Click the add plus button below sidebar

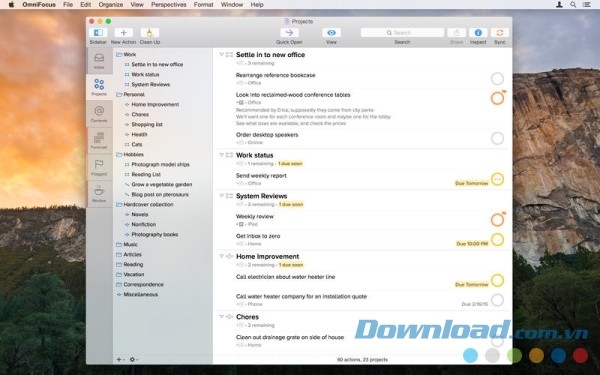pyautogui.click(x=119, y=360)
